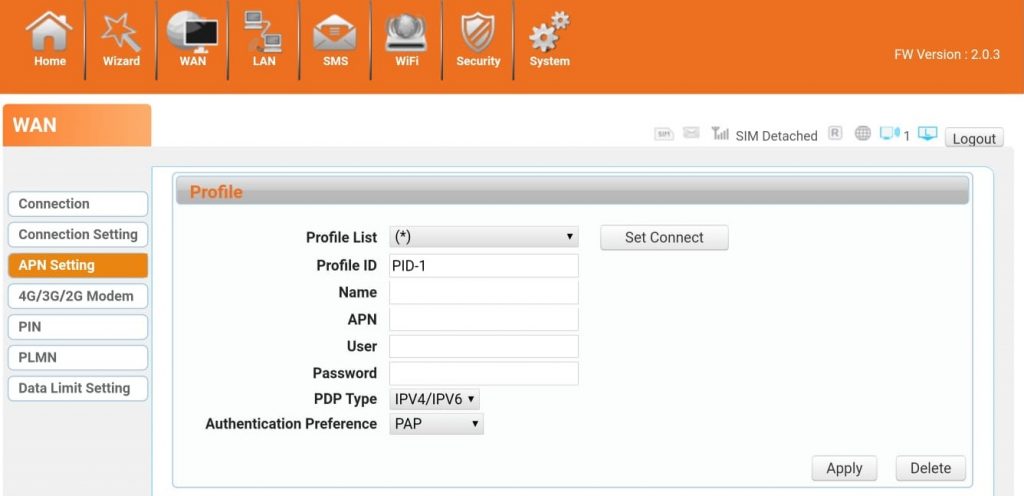This screenshot has height=496, width=1024.
Task: Click the SIM Detached status text
Action: (776, 136)
